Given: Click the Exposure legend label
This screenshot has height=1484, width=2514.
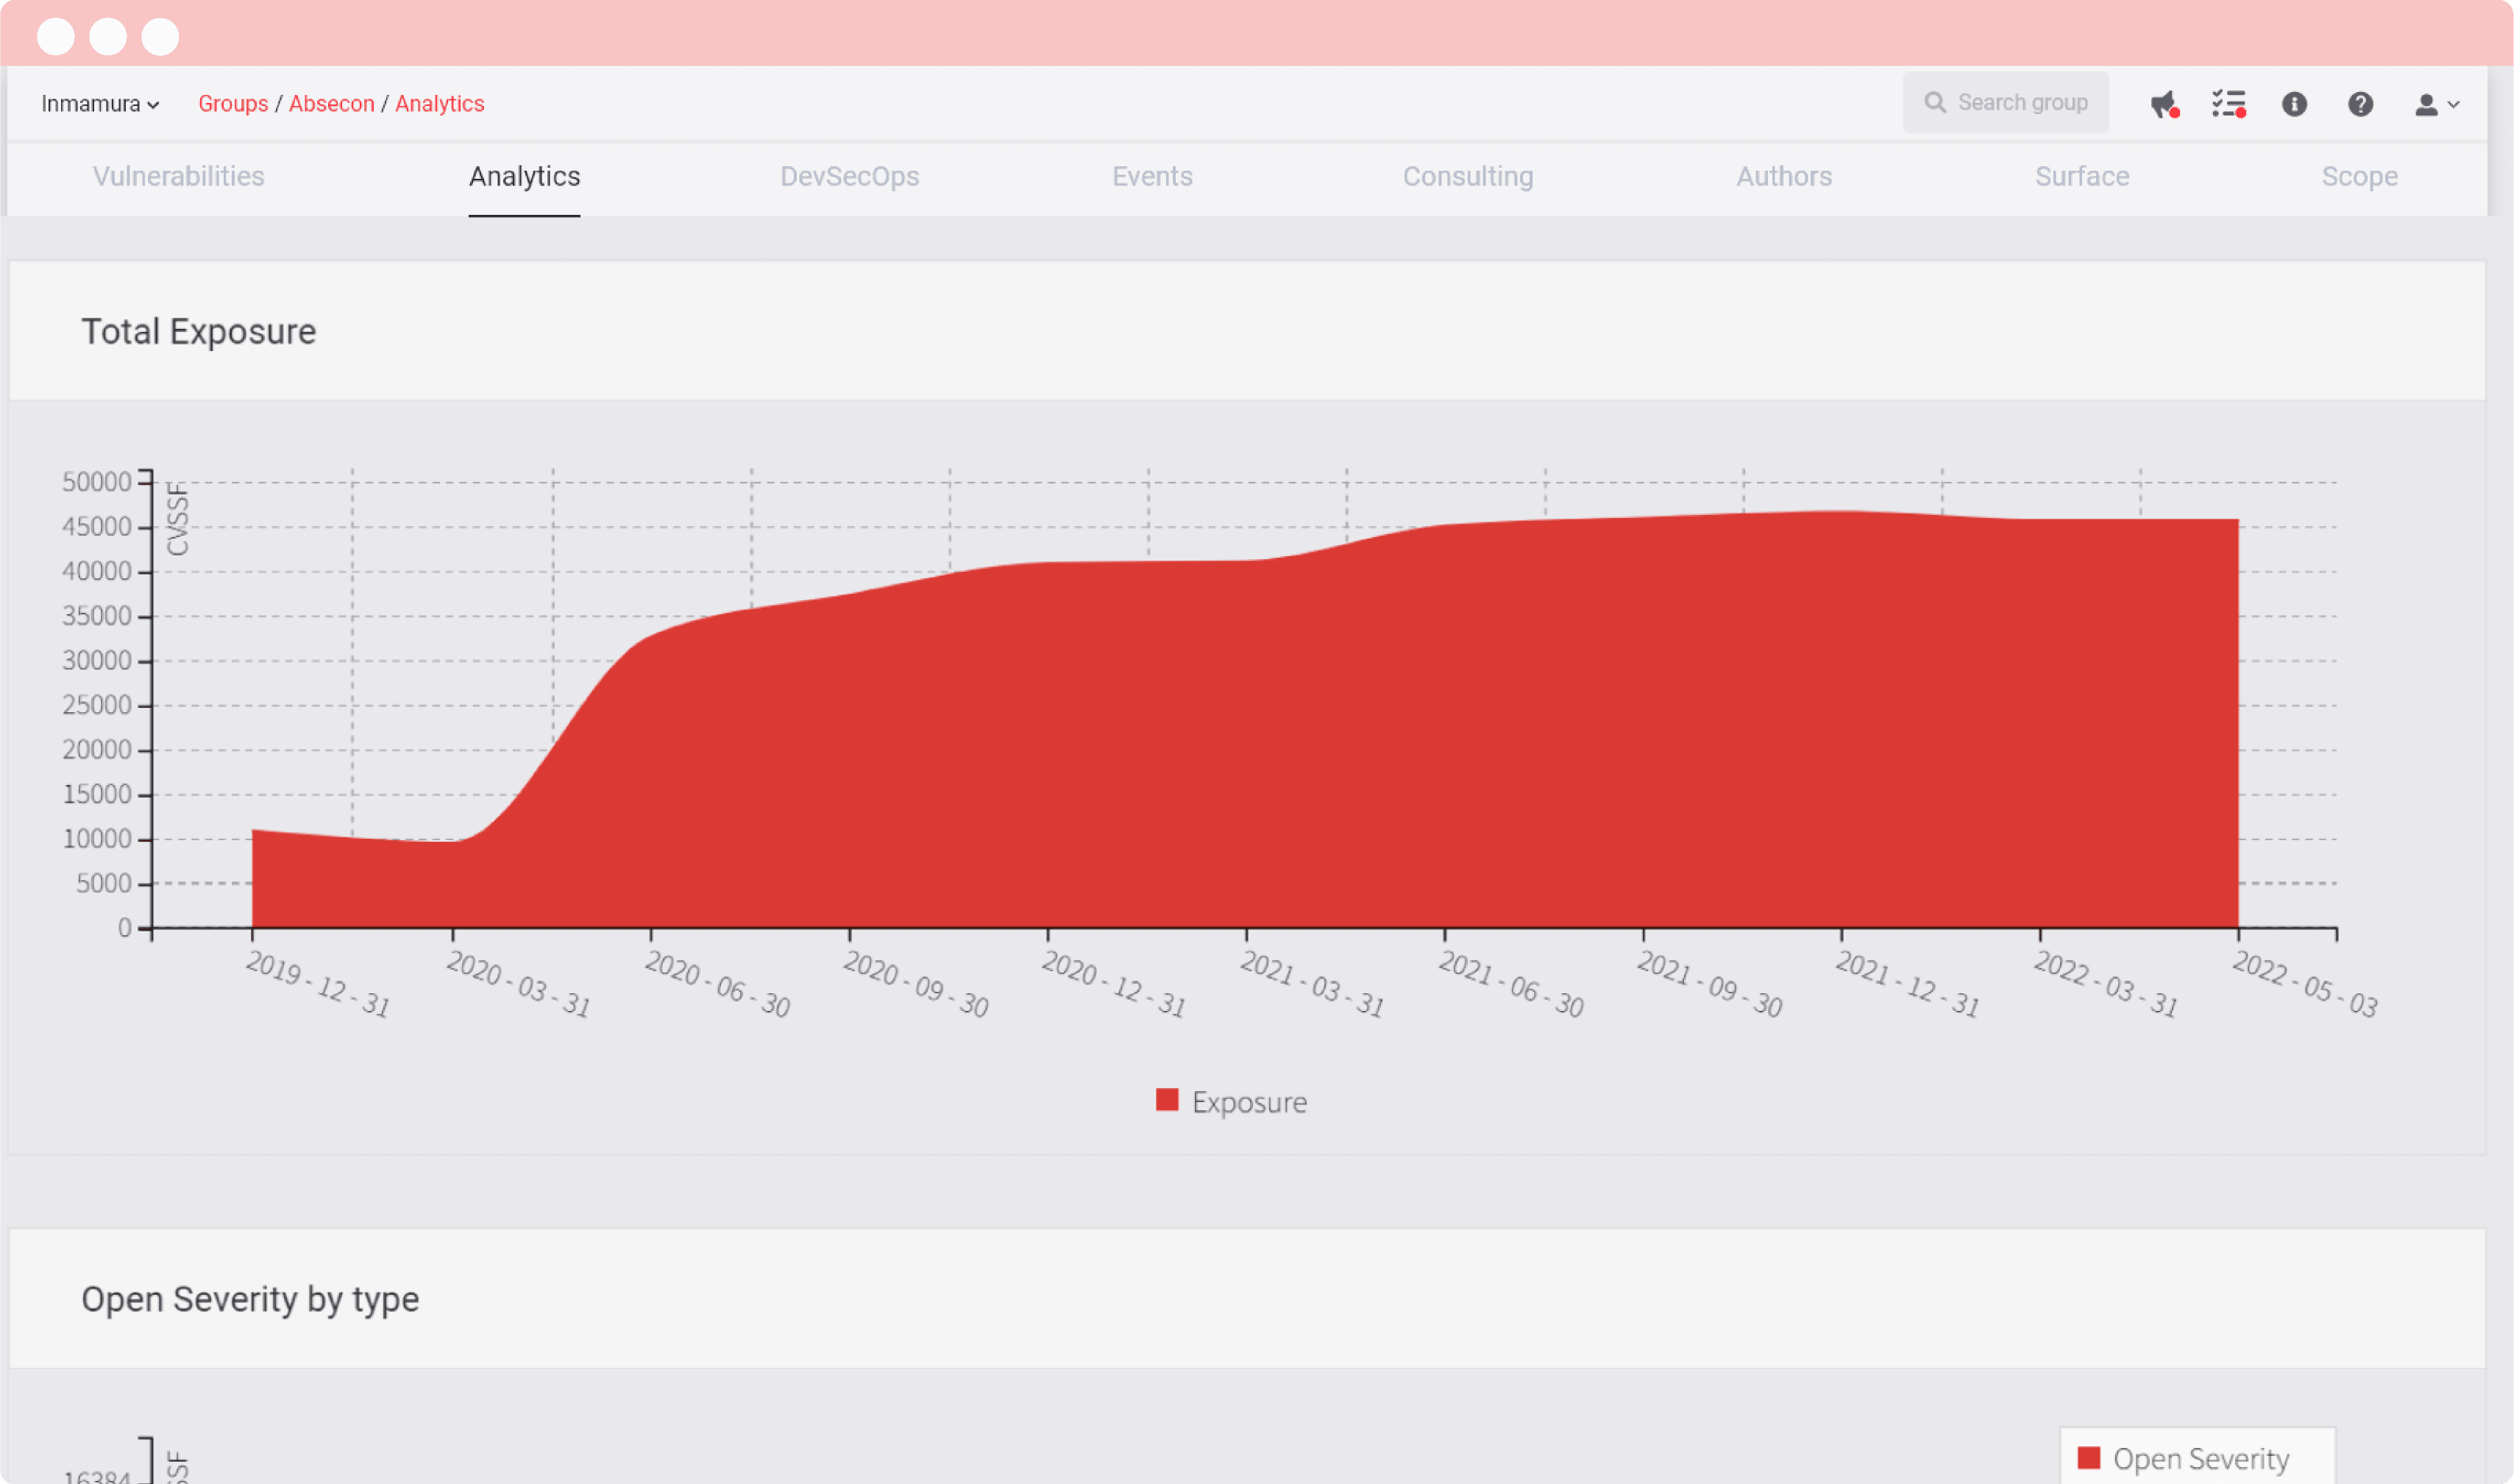Looking at the screenshot, I should tap(1249, 1102).
